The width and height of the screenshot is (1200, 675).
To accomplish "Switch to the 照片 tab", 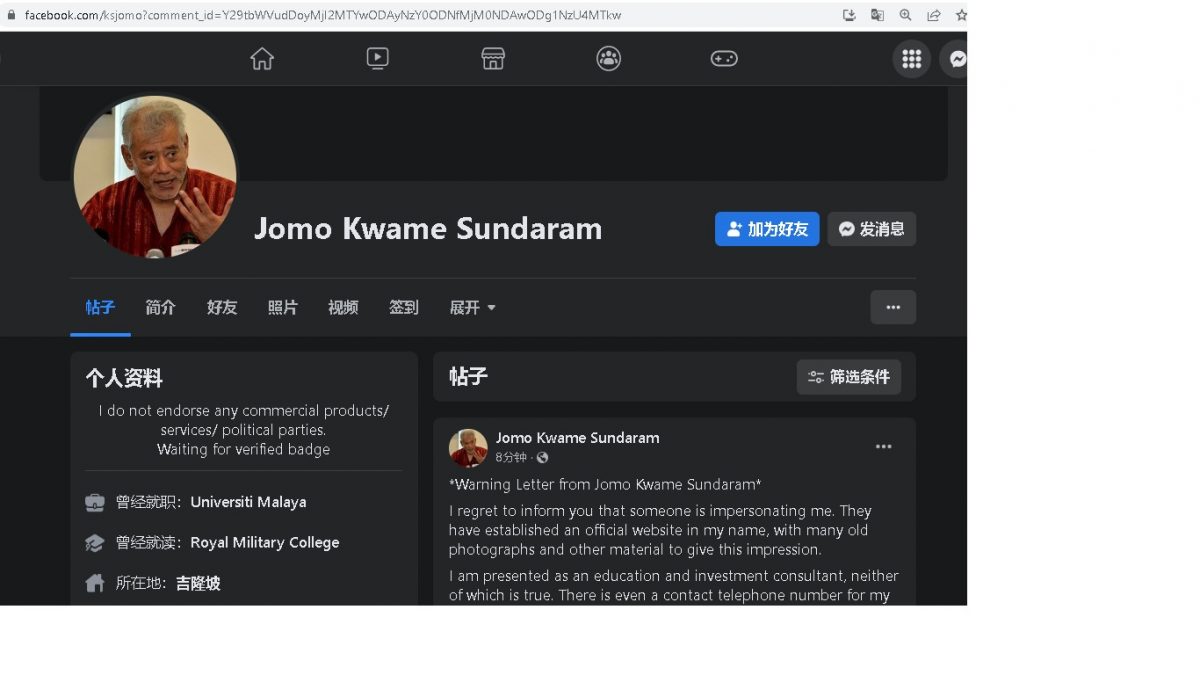I will tap(282, 308).
